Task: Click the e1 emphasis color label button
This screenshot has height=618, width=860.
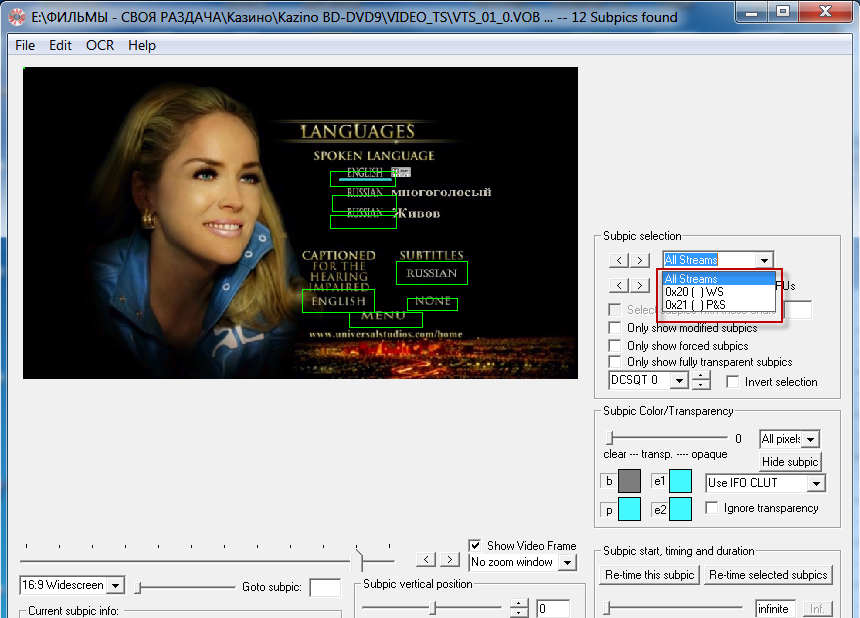Action: [659, 481]
